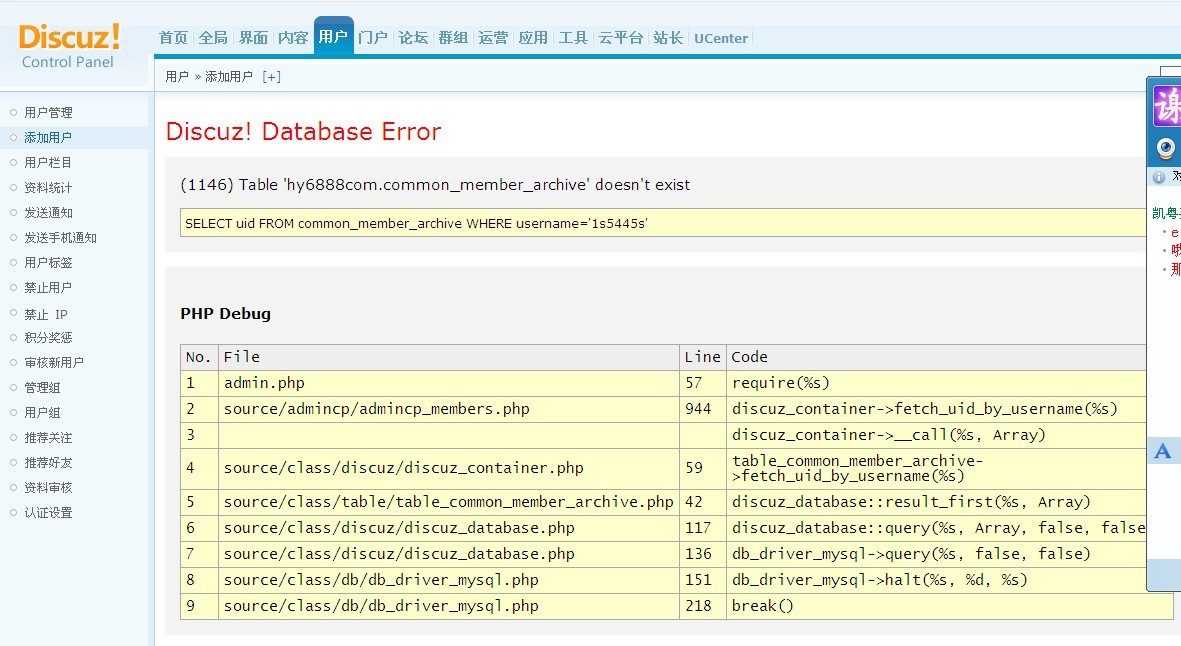The height and width of the screenshot is (646, 1181).
Task: Open 管理组 in the left sidebar
Action: 42,388
